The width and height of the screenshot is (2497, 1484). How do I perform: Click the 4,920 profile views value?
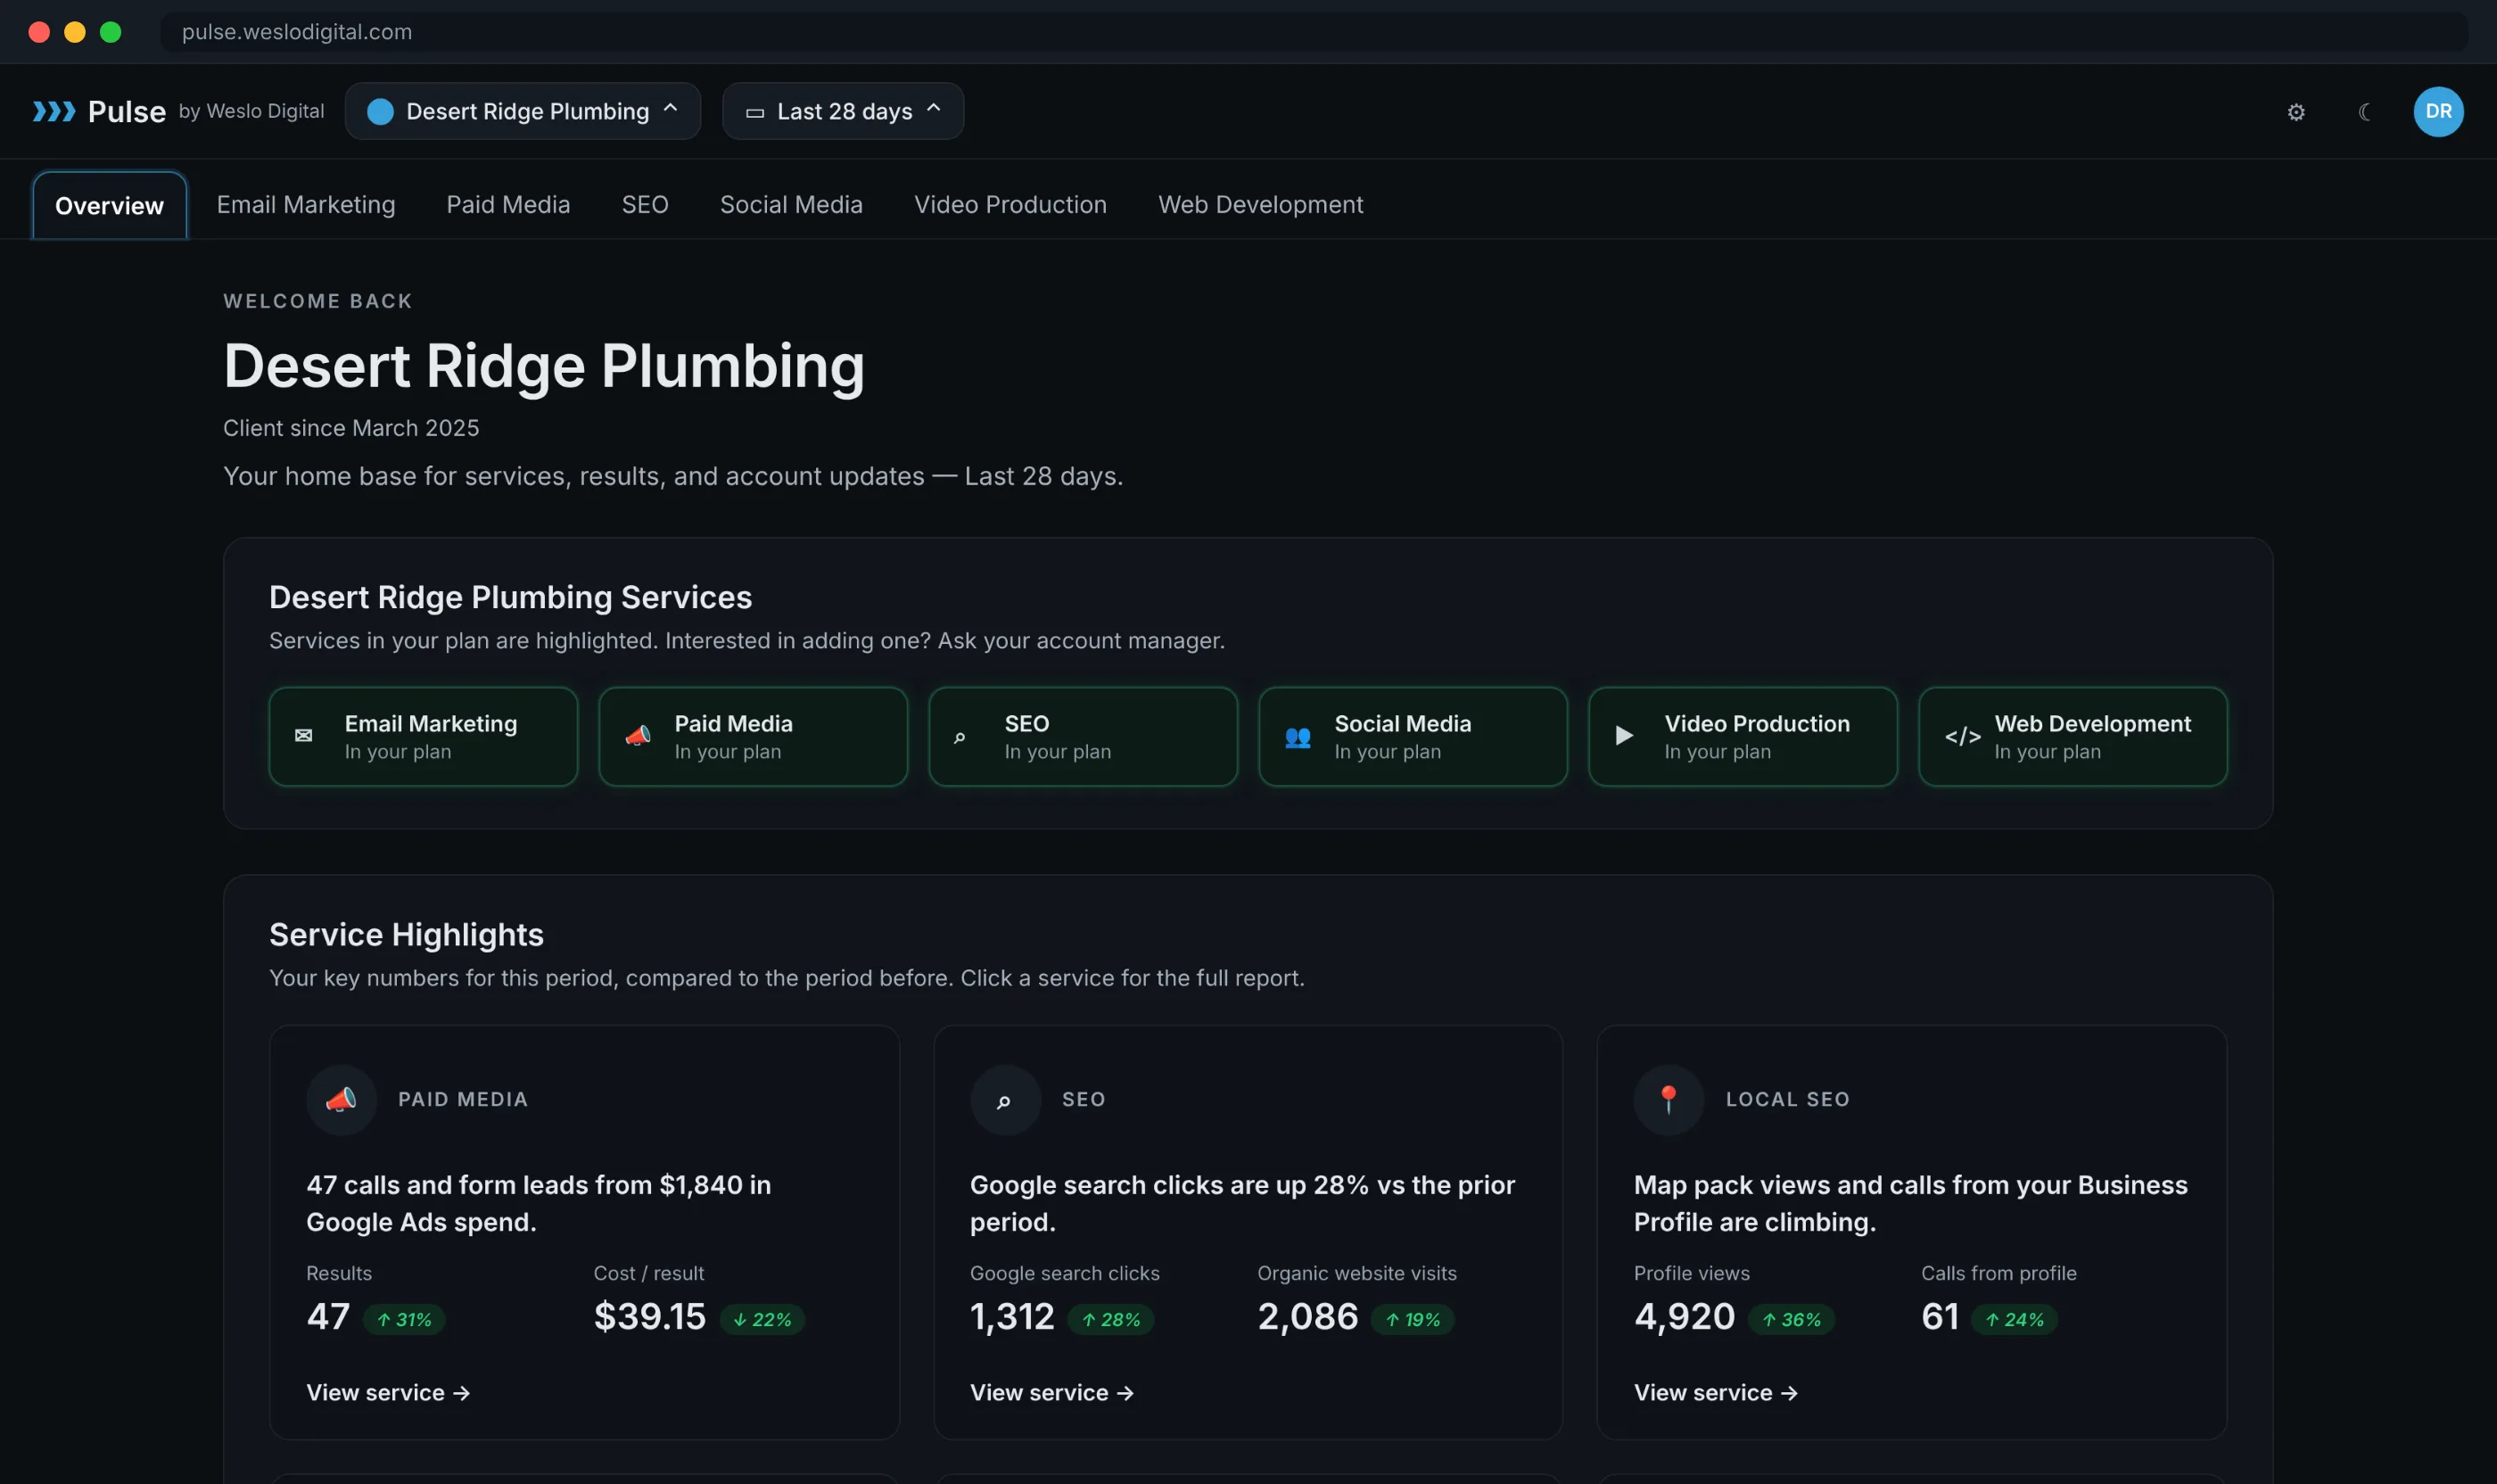[x=1684, y=1317]
